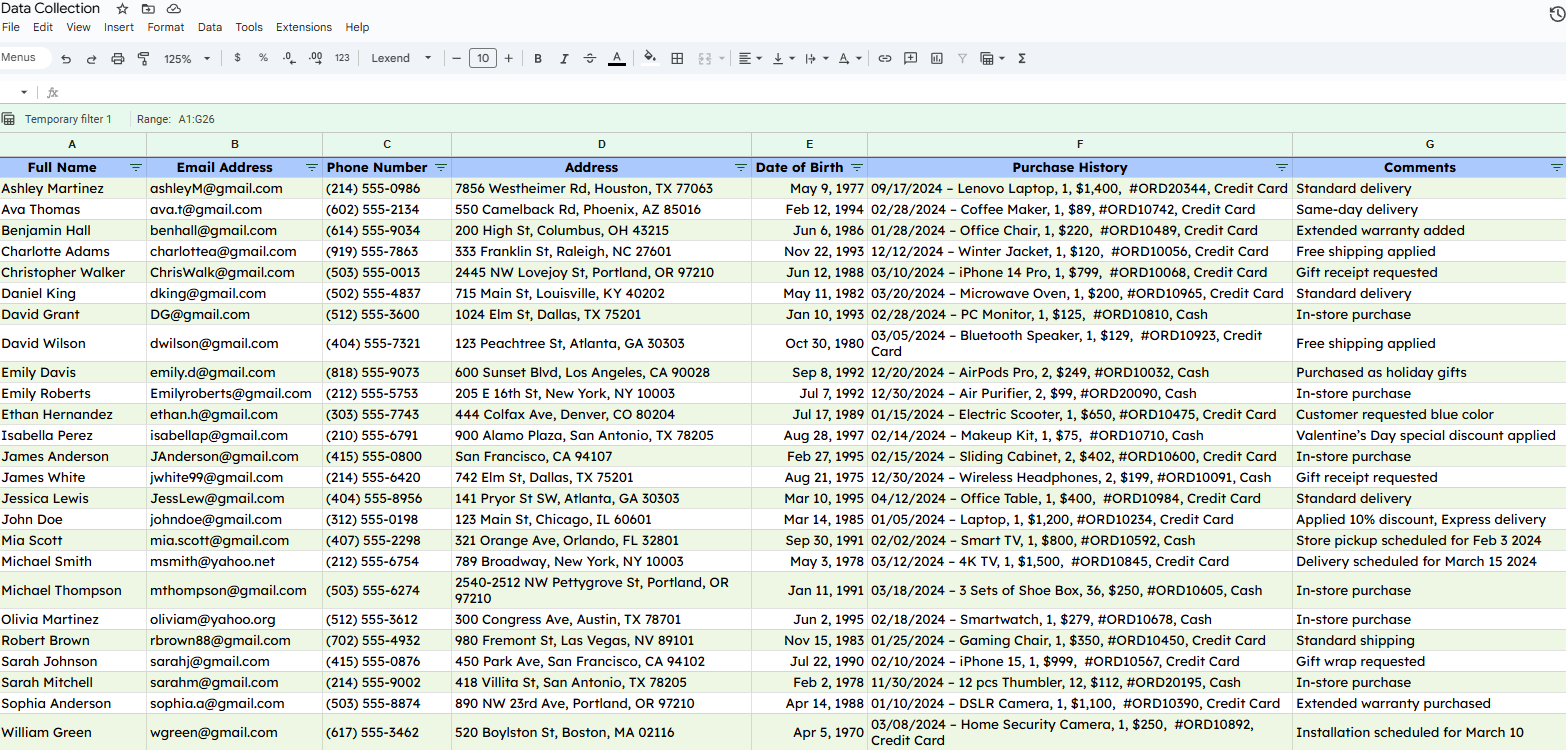Click the font size field
Screen dimensions: 1566x750
tap(483, 58)
